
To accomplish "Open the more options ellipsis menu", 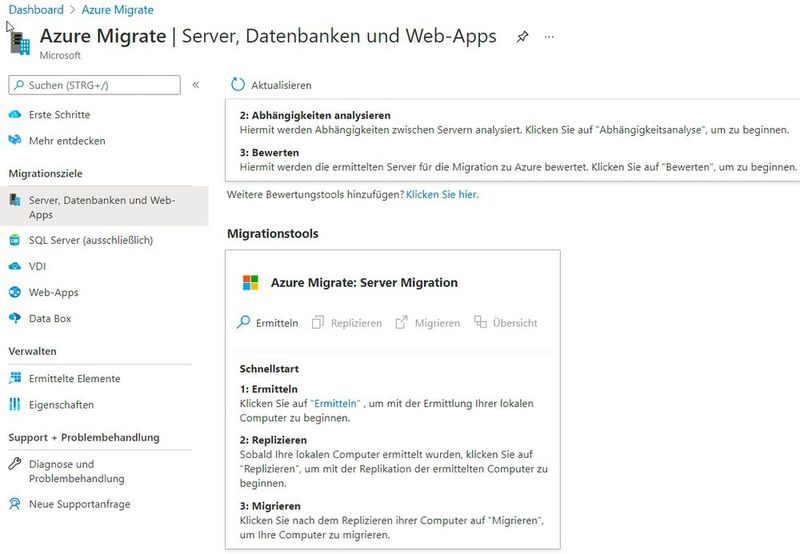I will pyautogui.click(x=549, y=37).
